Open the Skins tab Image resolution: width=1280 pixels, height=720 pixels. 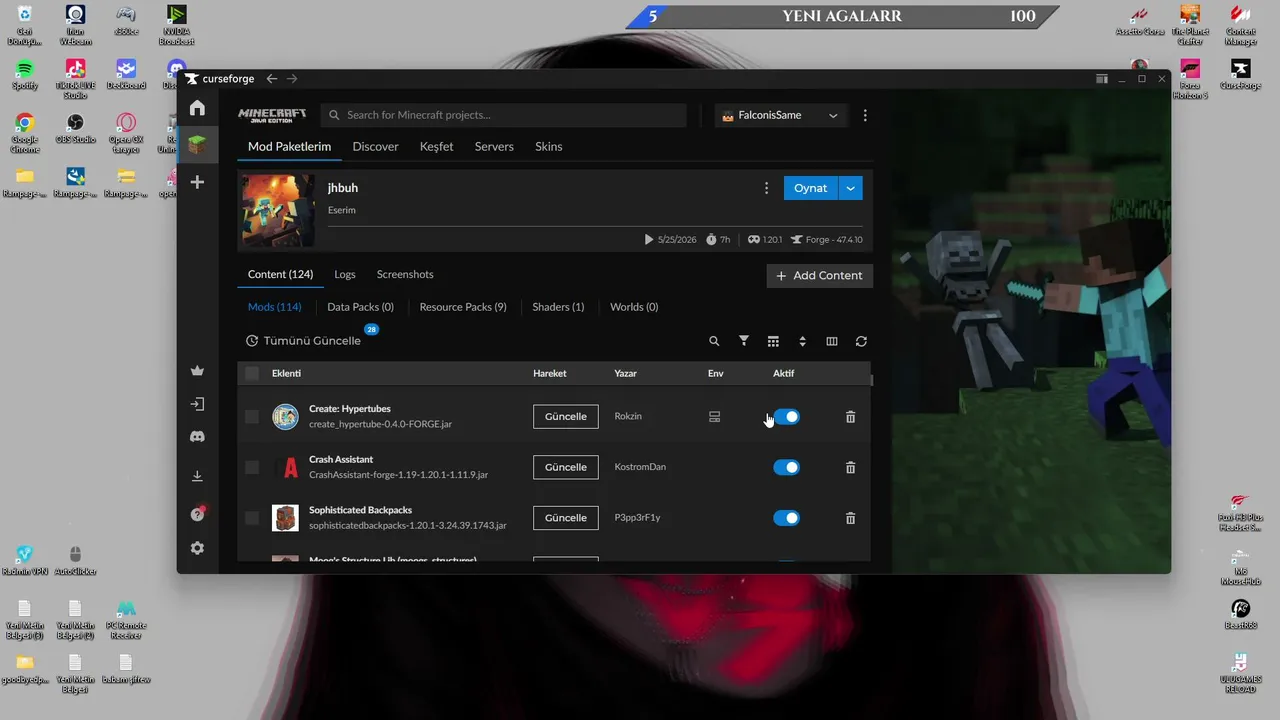[x=549, y=146]
